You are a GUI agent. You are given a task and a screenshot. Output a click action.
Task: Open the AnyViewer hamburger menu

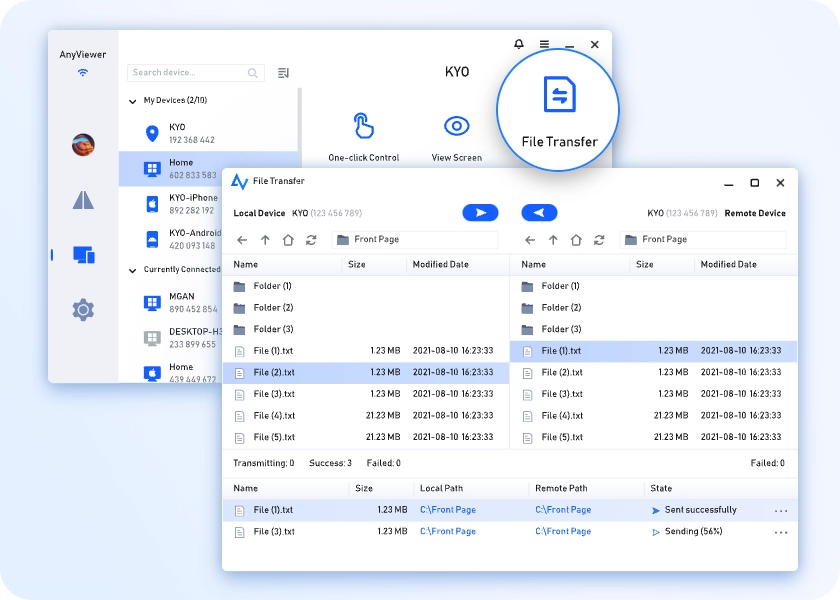(544, 44)
